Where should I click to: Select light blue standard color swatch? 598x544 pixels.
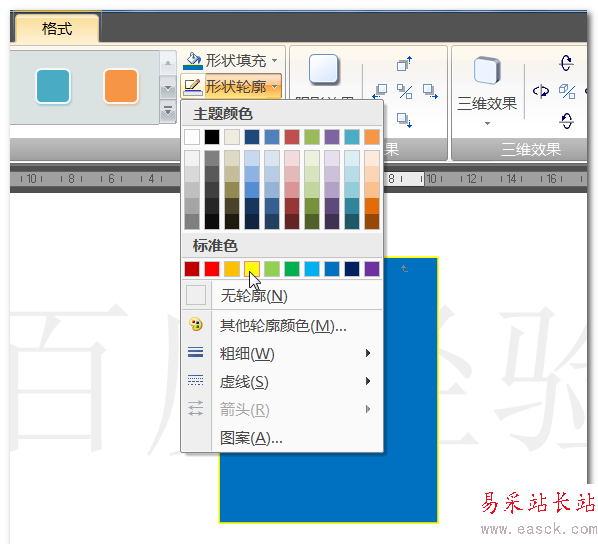312,269
